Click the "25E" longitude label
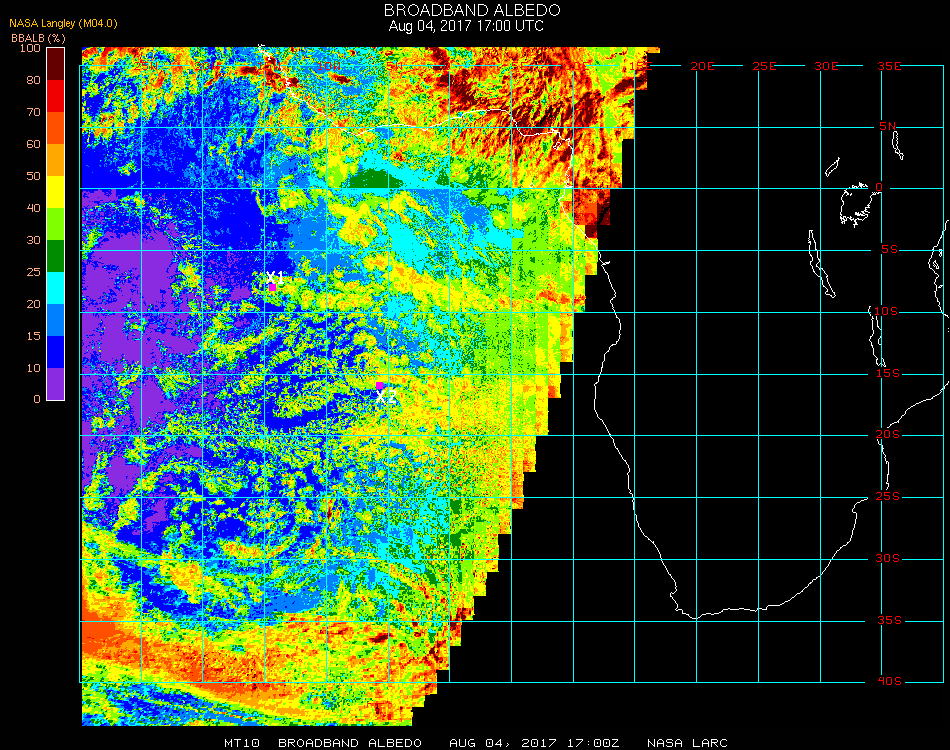The height and width of the screenshot is (750, 950). pos(764,66)
